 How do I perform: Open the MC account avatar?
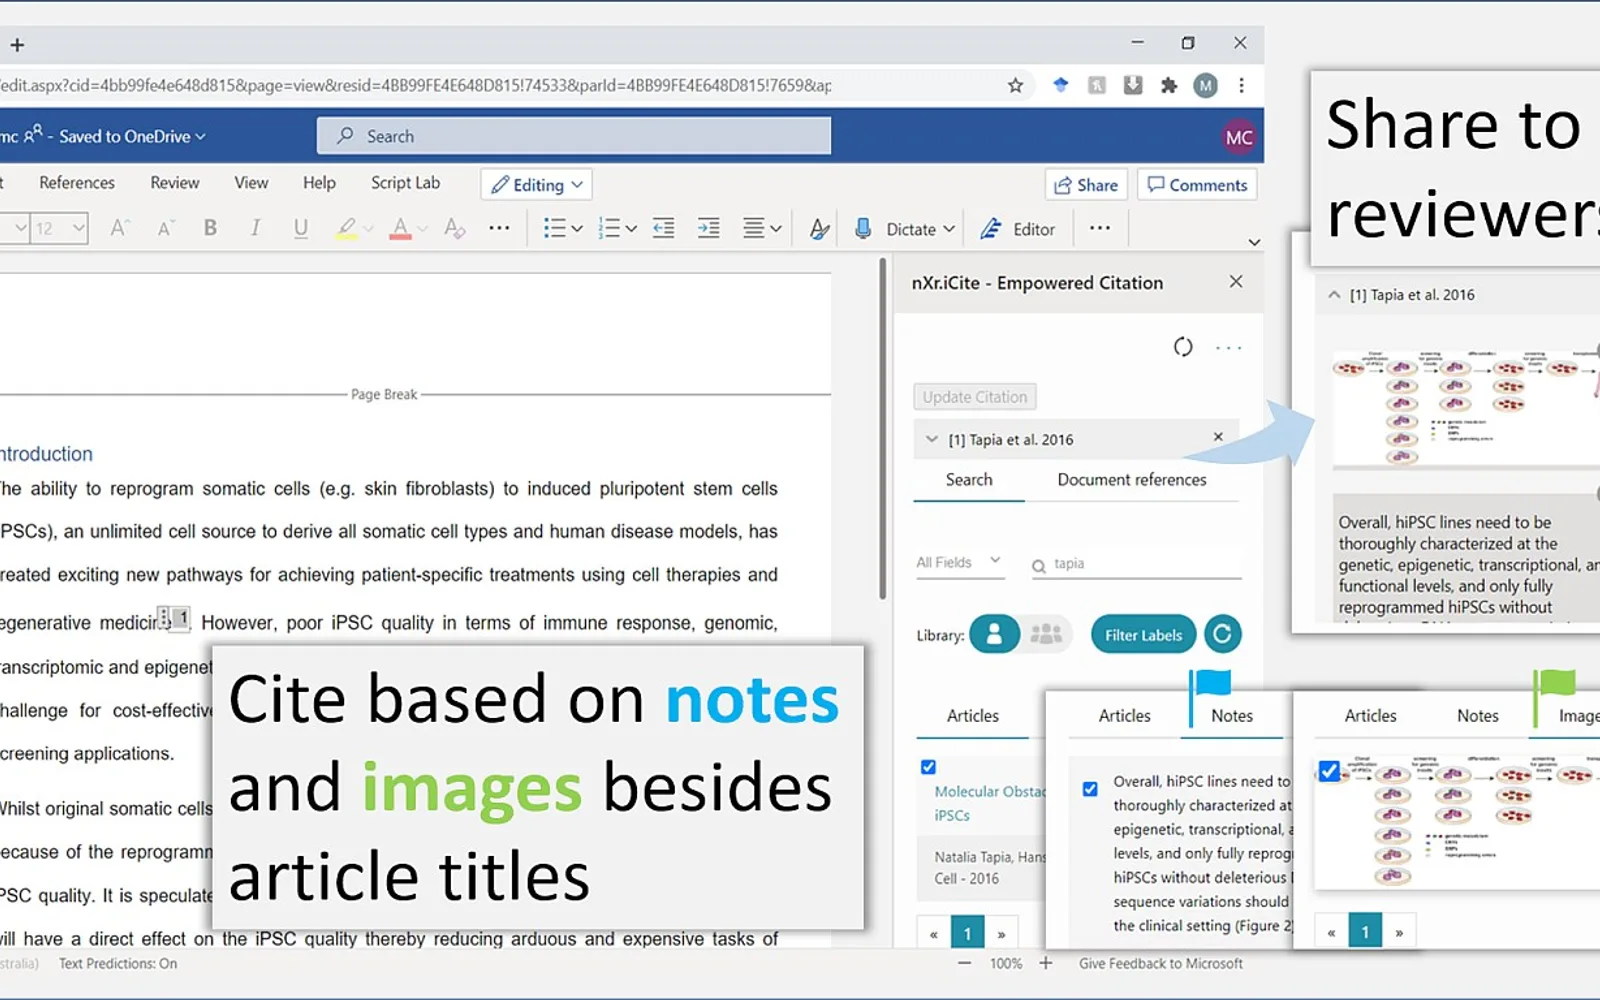[x=1239, y=137]
